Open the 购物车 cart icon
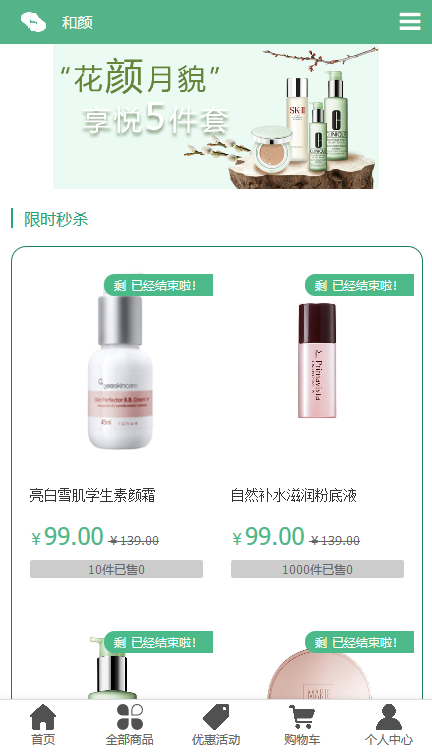Image resolution: width=432 pixels, height=752 pixels. [x=302, y=717]
